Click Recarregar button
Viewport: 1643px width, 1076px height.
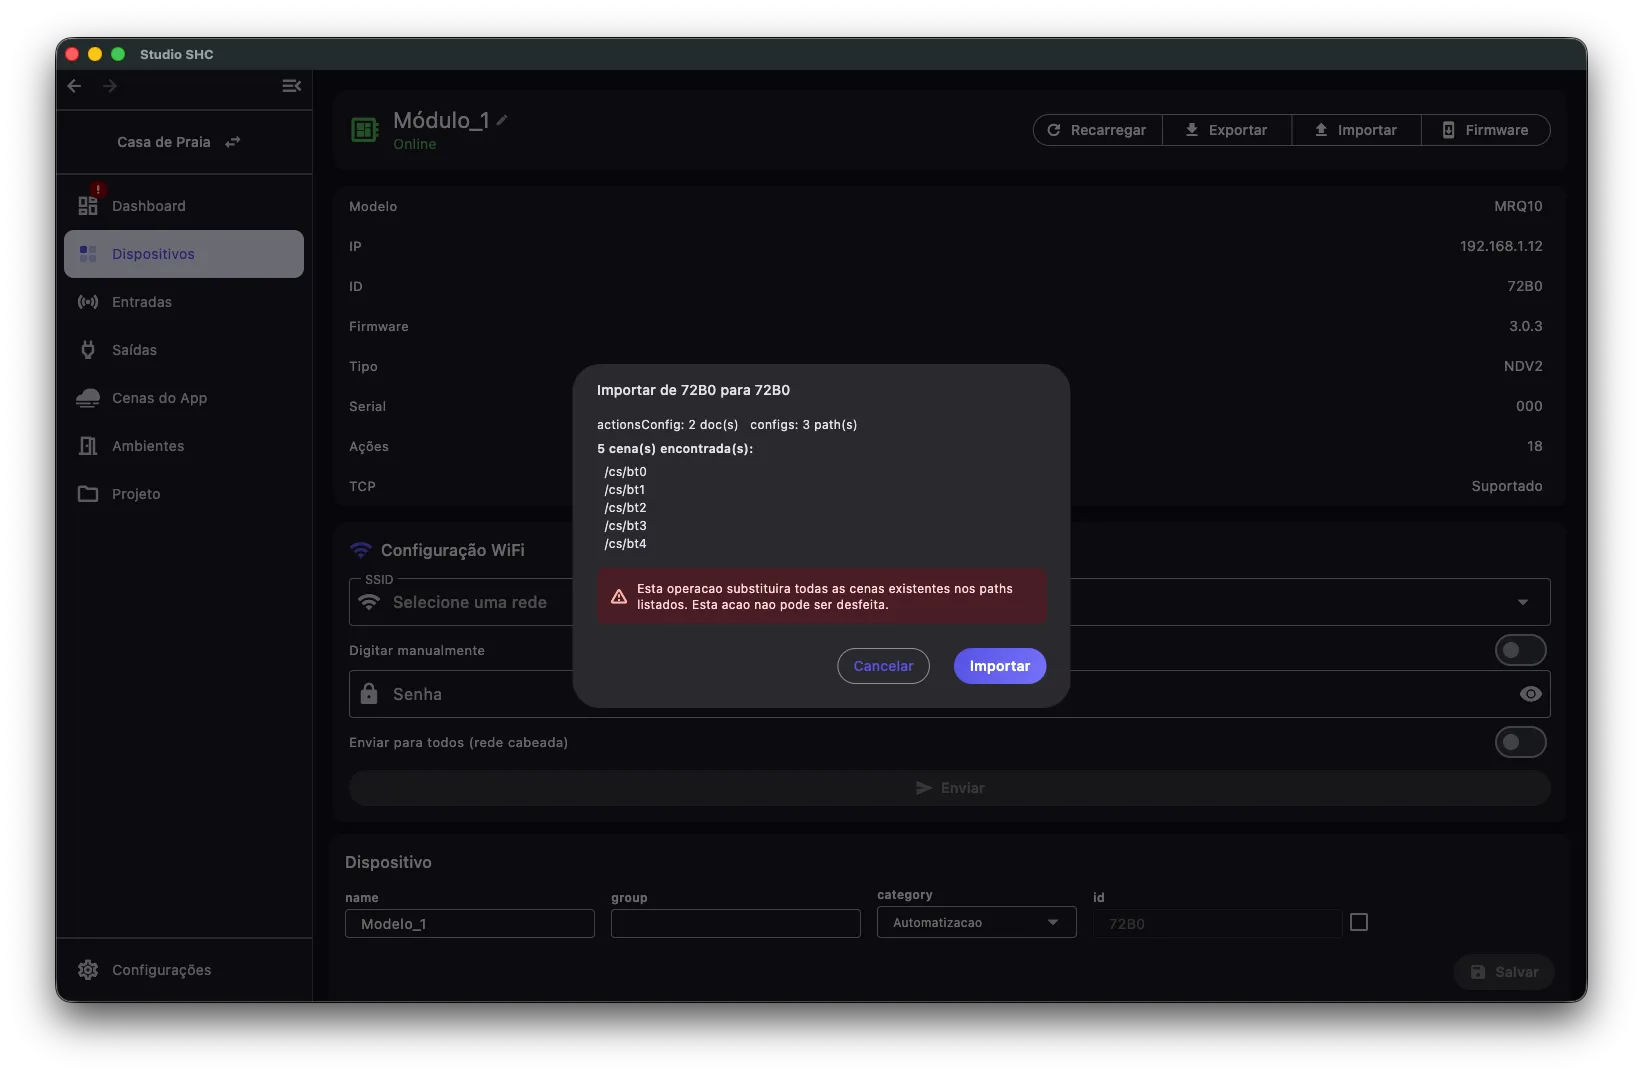(x=1098, y=130)
